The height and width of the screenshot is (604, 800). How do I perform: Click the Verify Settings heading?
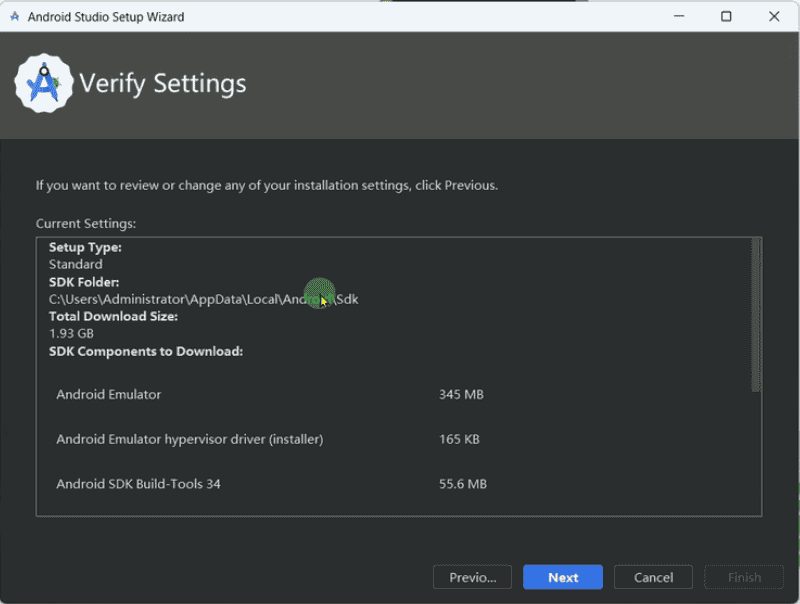[163, 83]
